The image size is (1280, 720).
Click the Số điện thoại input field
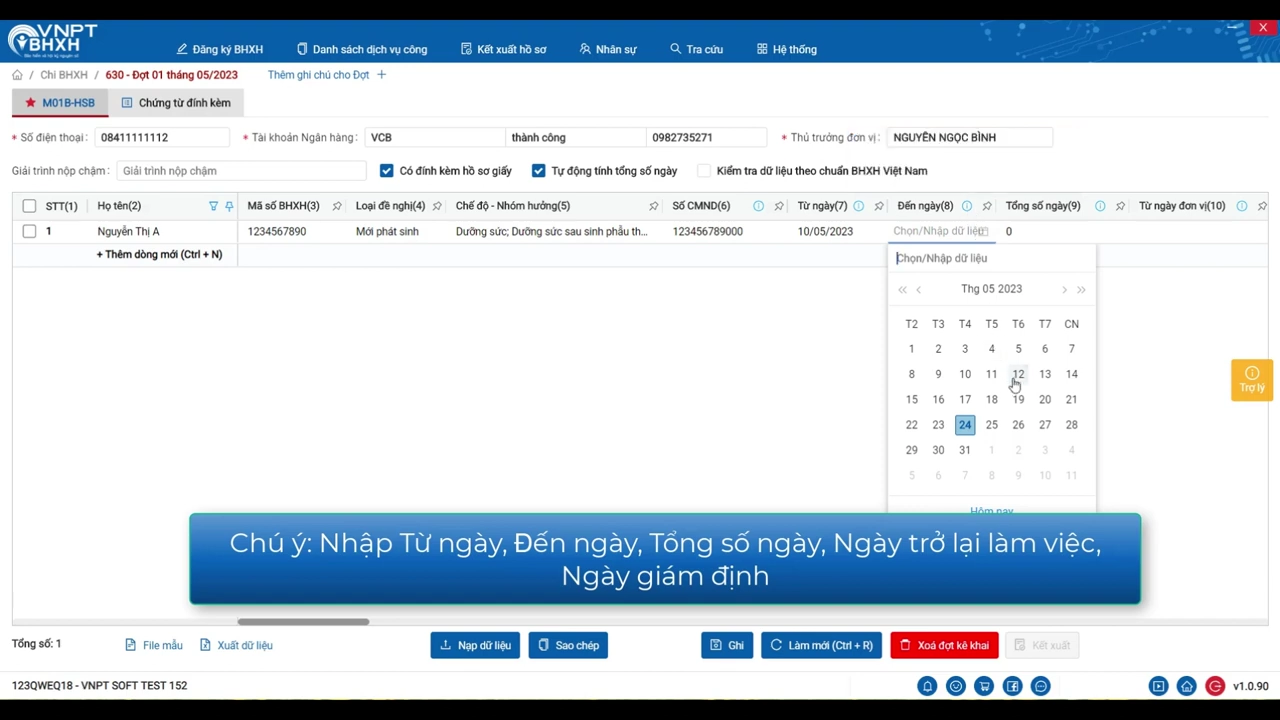[x=162, y=138]
